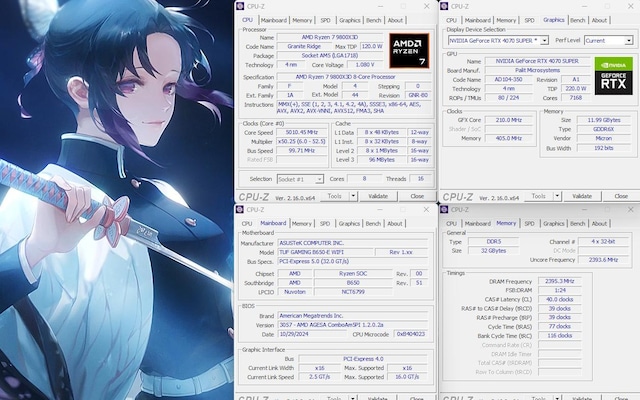Click CPU-Z title icon in the Memory tab window
The height and width of the screenshot is (400, 640).
click(444, 209)
